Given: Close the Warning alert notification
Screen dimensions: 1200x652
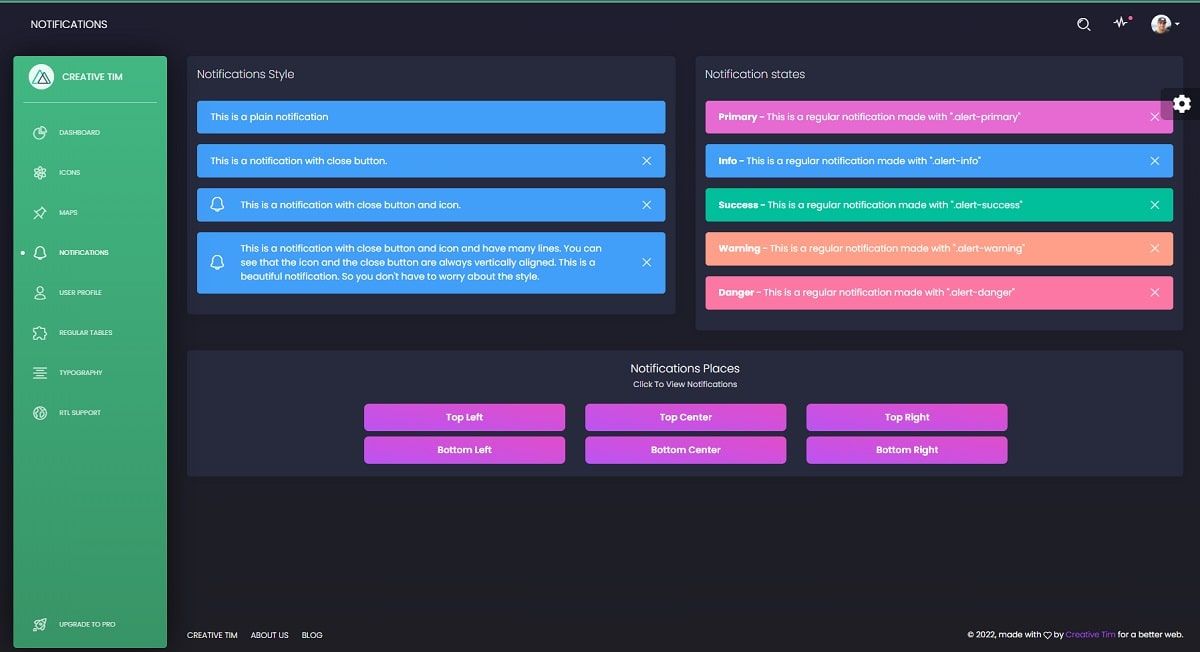Looking at the screenshot, I should pyautogui.click(x=1155, y=248).
